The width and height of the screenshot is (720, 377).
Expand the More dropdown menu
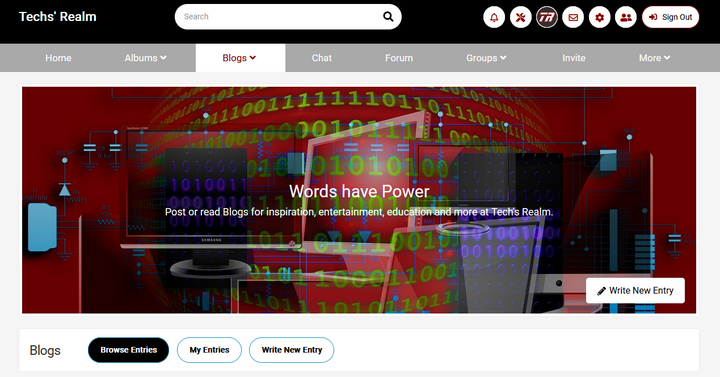654,58
